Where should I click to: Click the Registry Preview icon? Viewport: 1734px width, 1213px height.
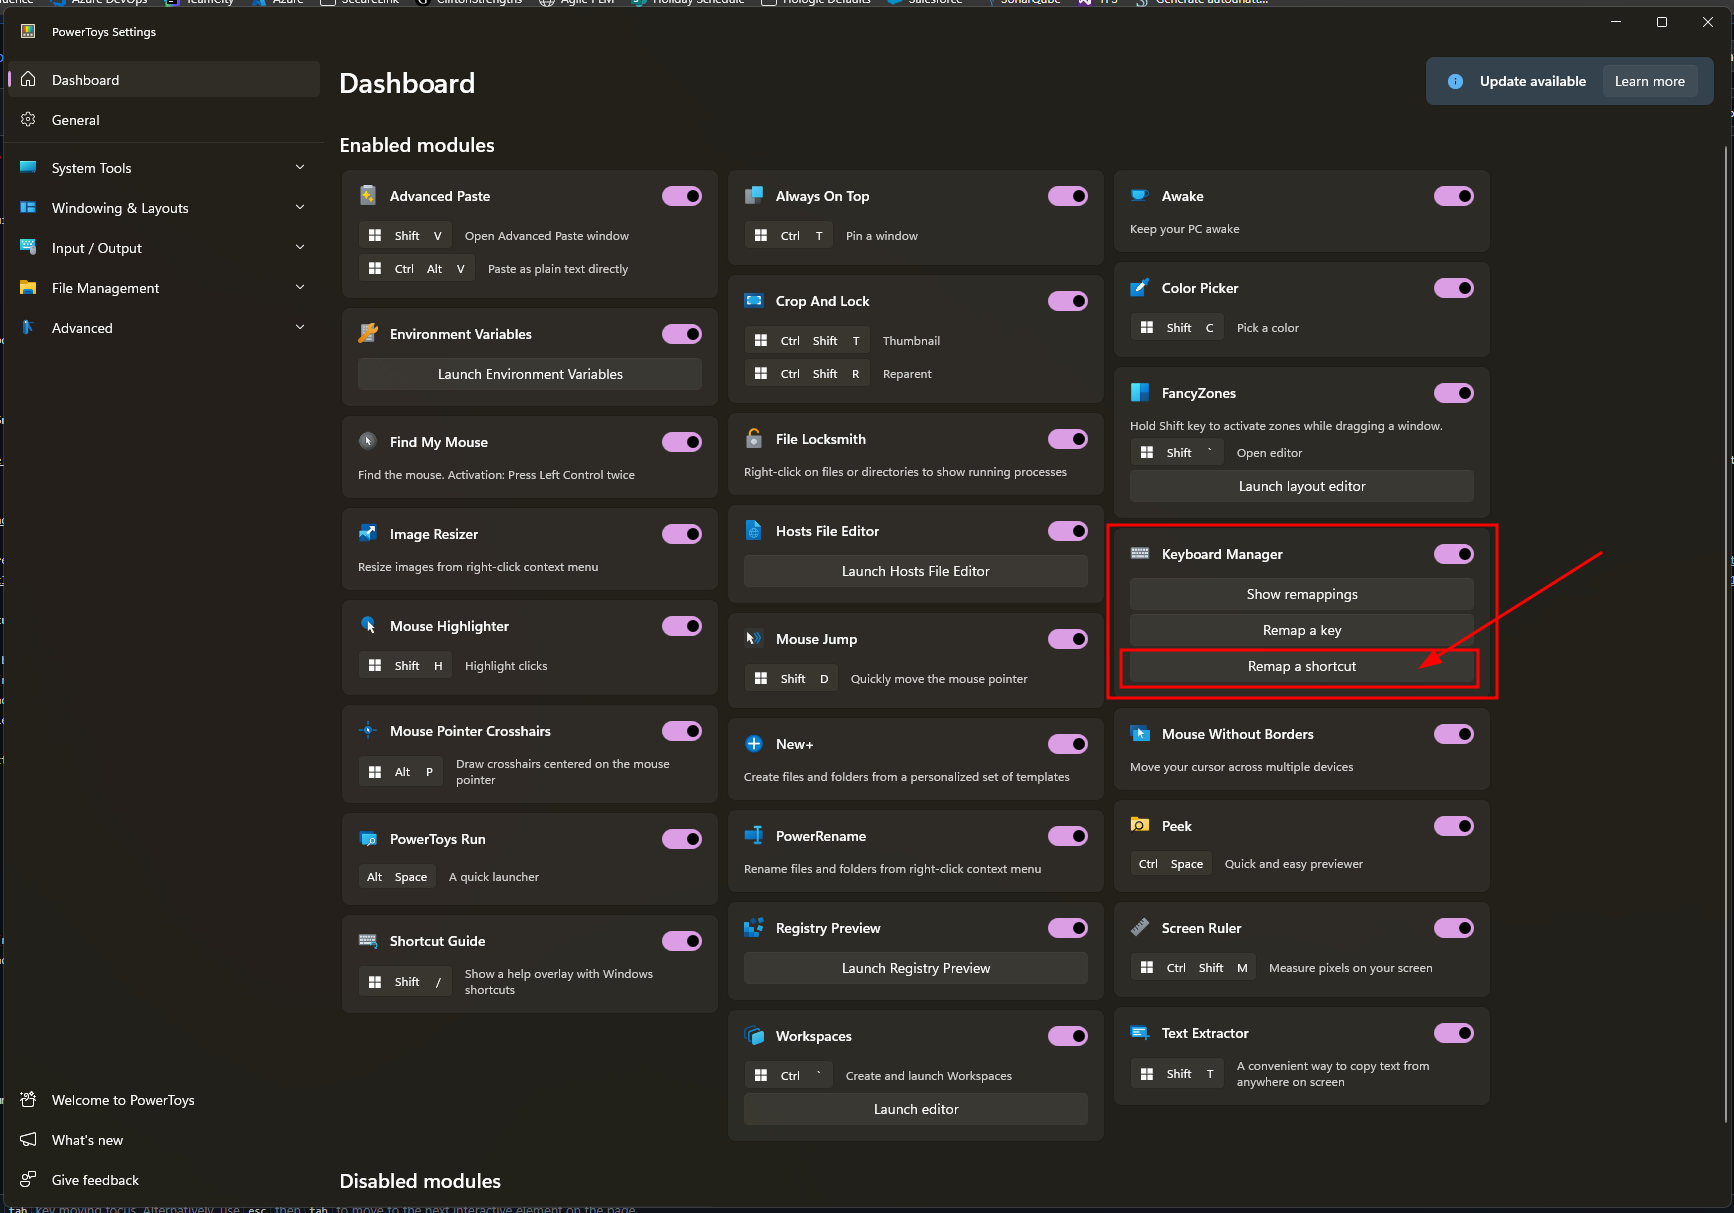point(754,928)
